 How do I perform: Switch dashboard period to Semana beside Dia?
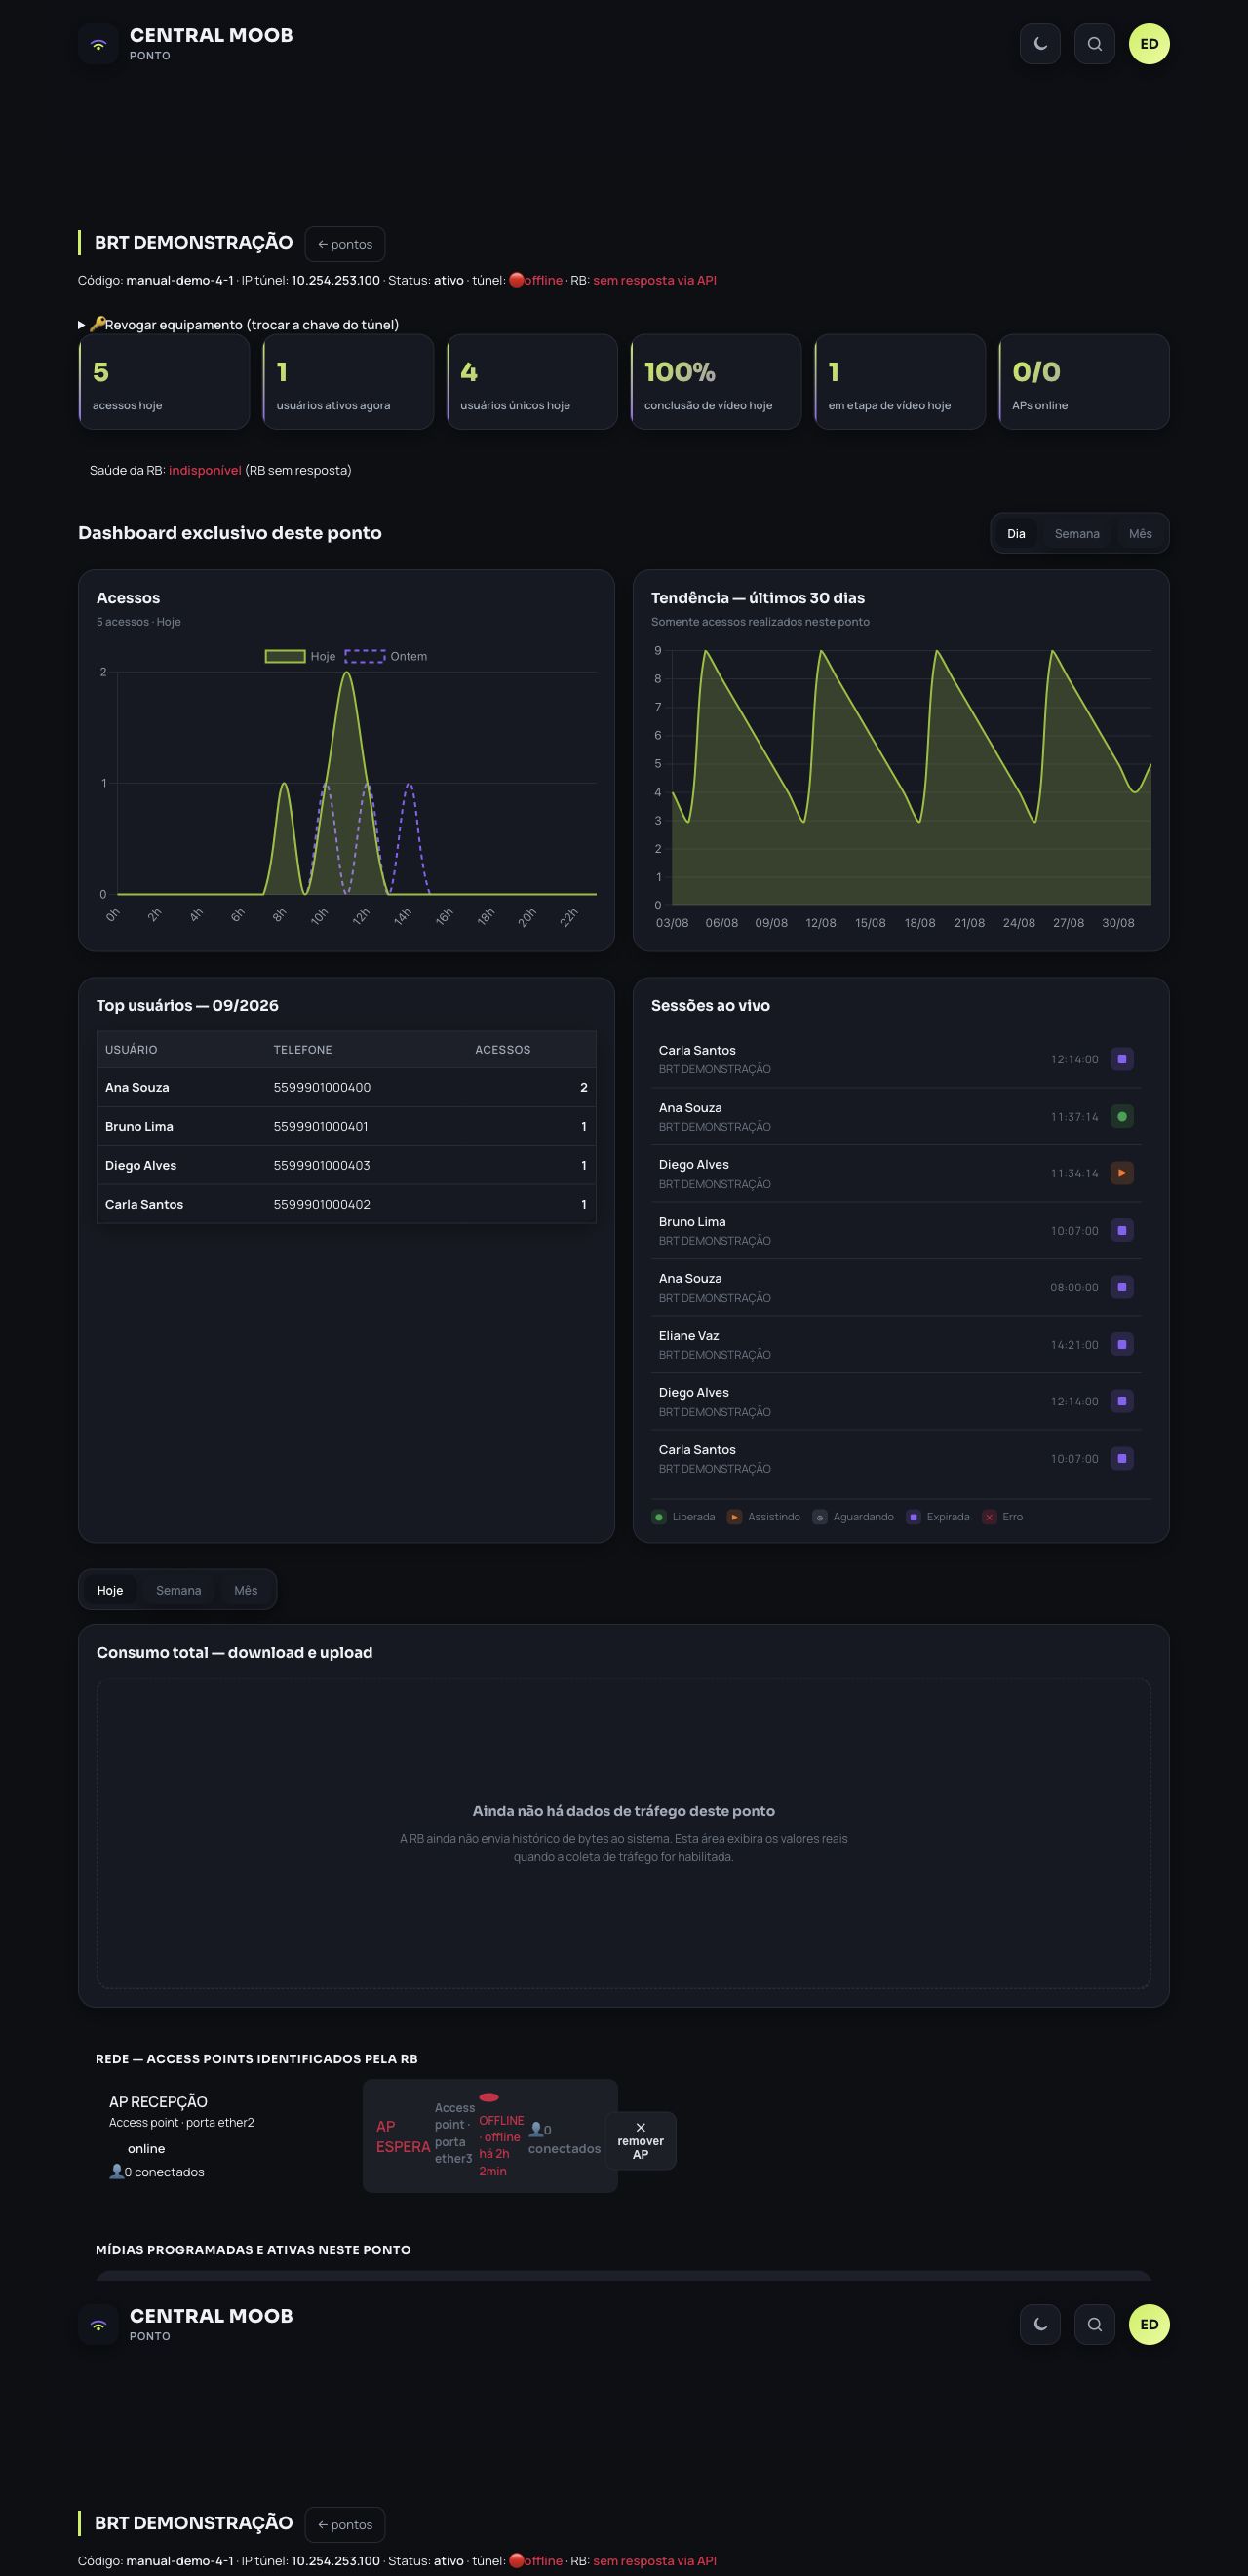[1077, 534]
